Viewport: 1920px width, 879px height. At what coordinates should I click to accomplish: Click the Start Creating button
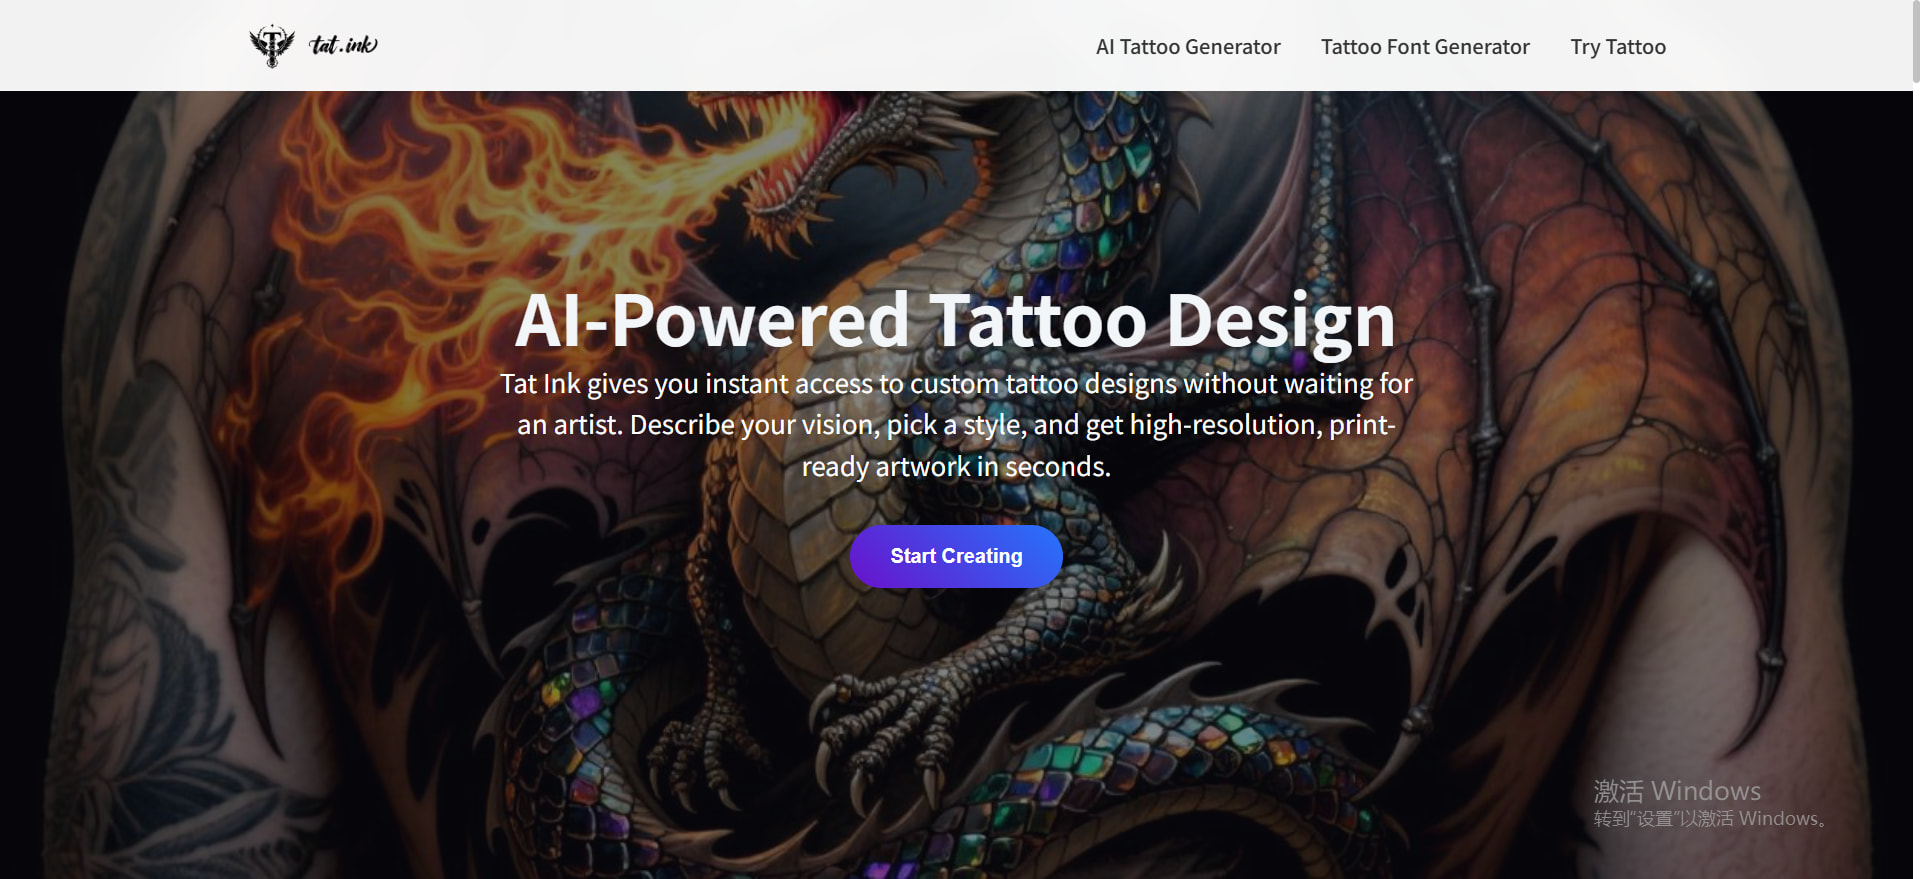956,556
